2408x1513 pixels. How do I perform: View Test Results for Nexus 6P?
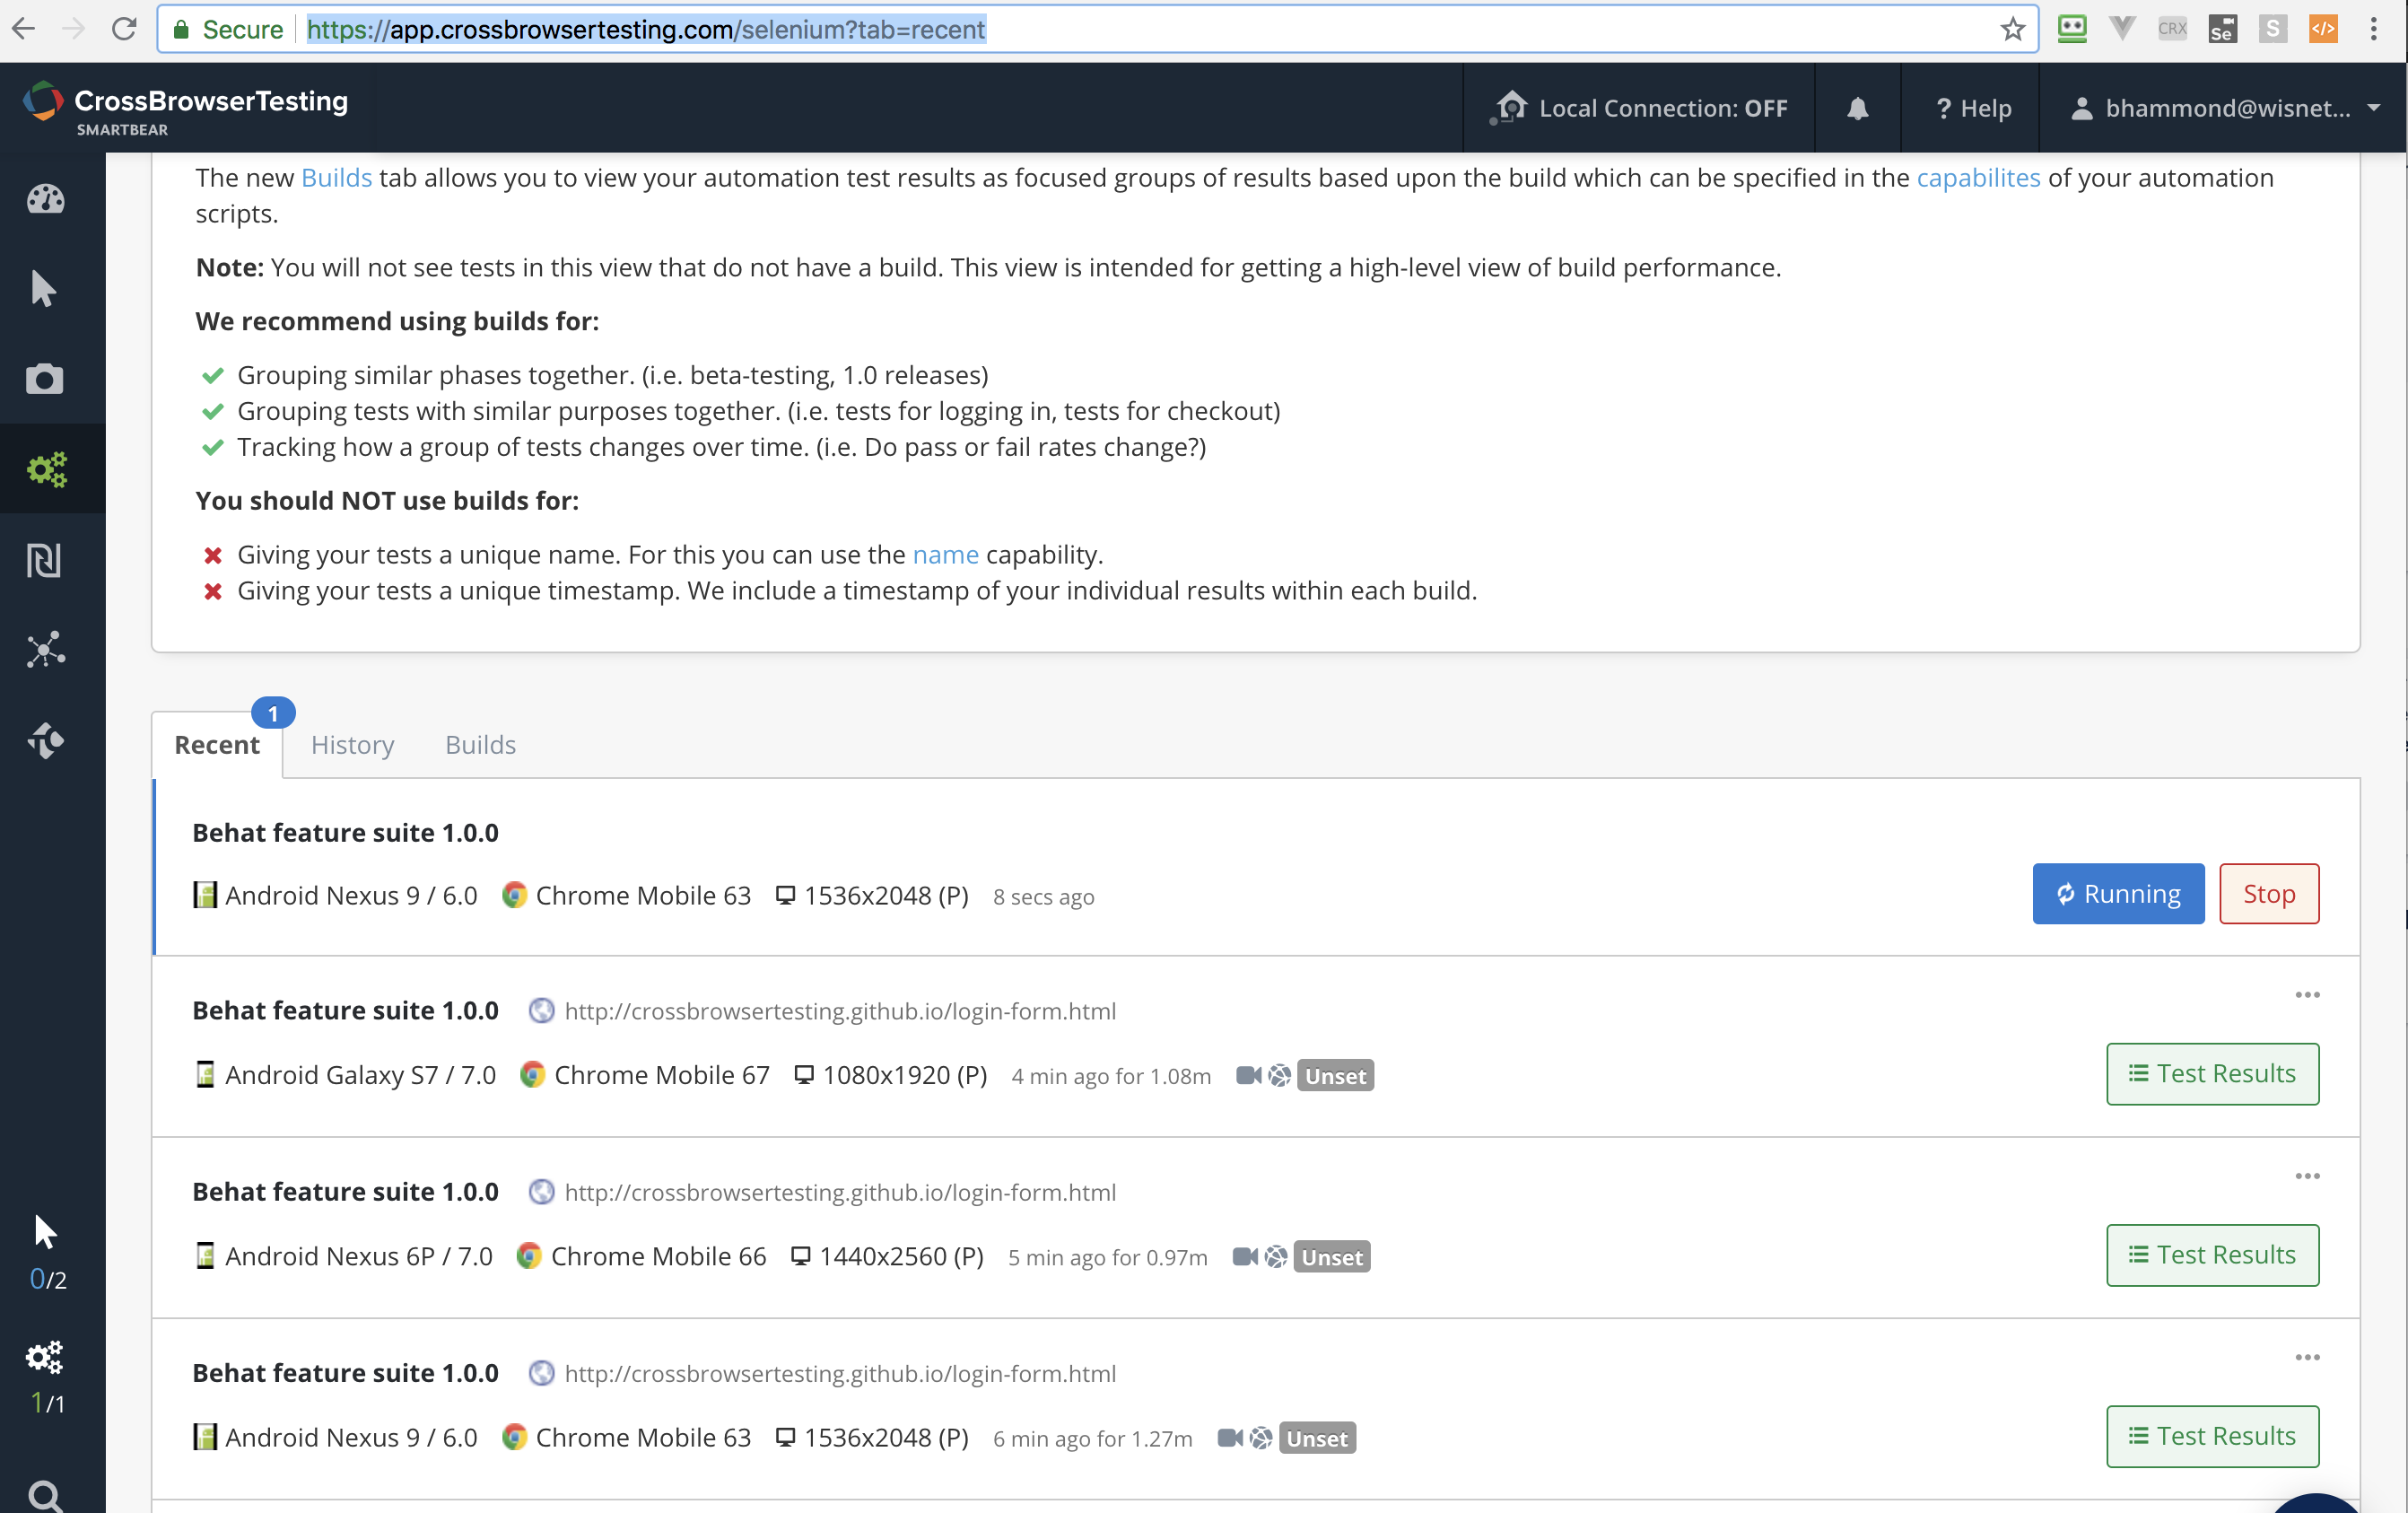pos(2212,1255)
